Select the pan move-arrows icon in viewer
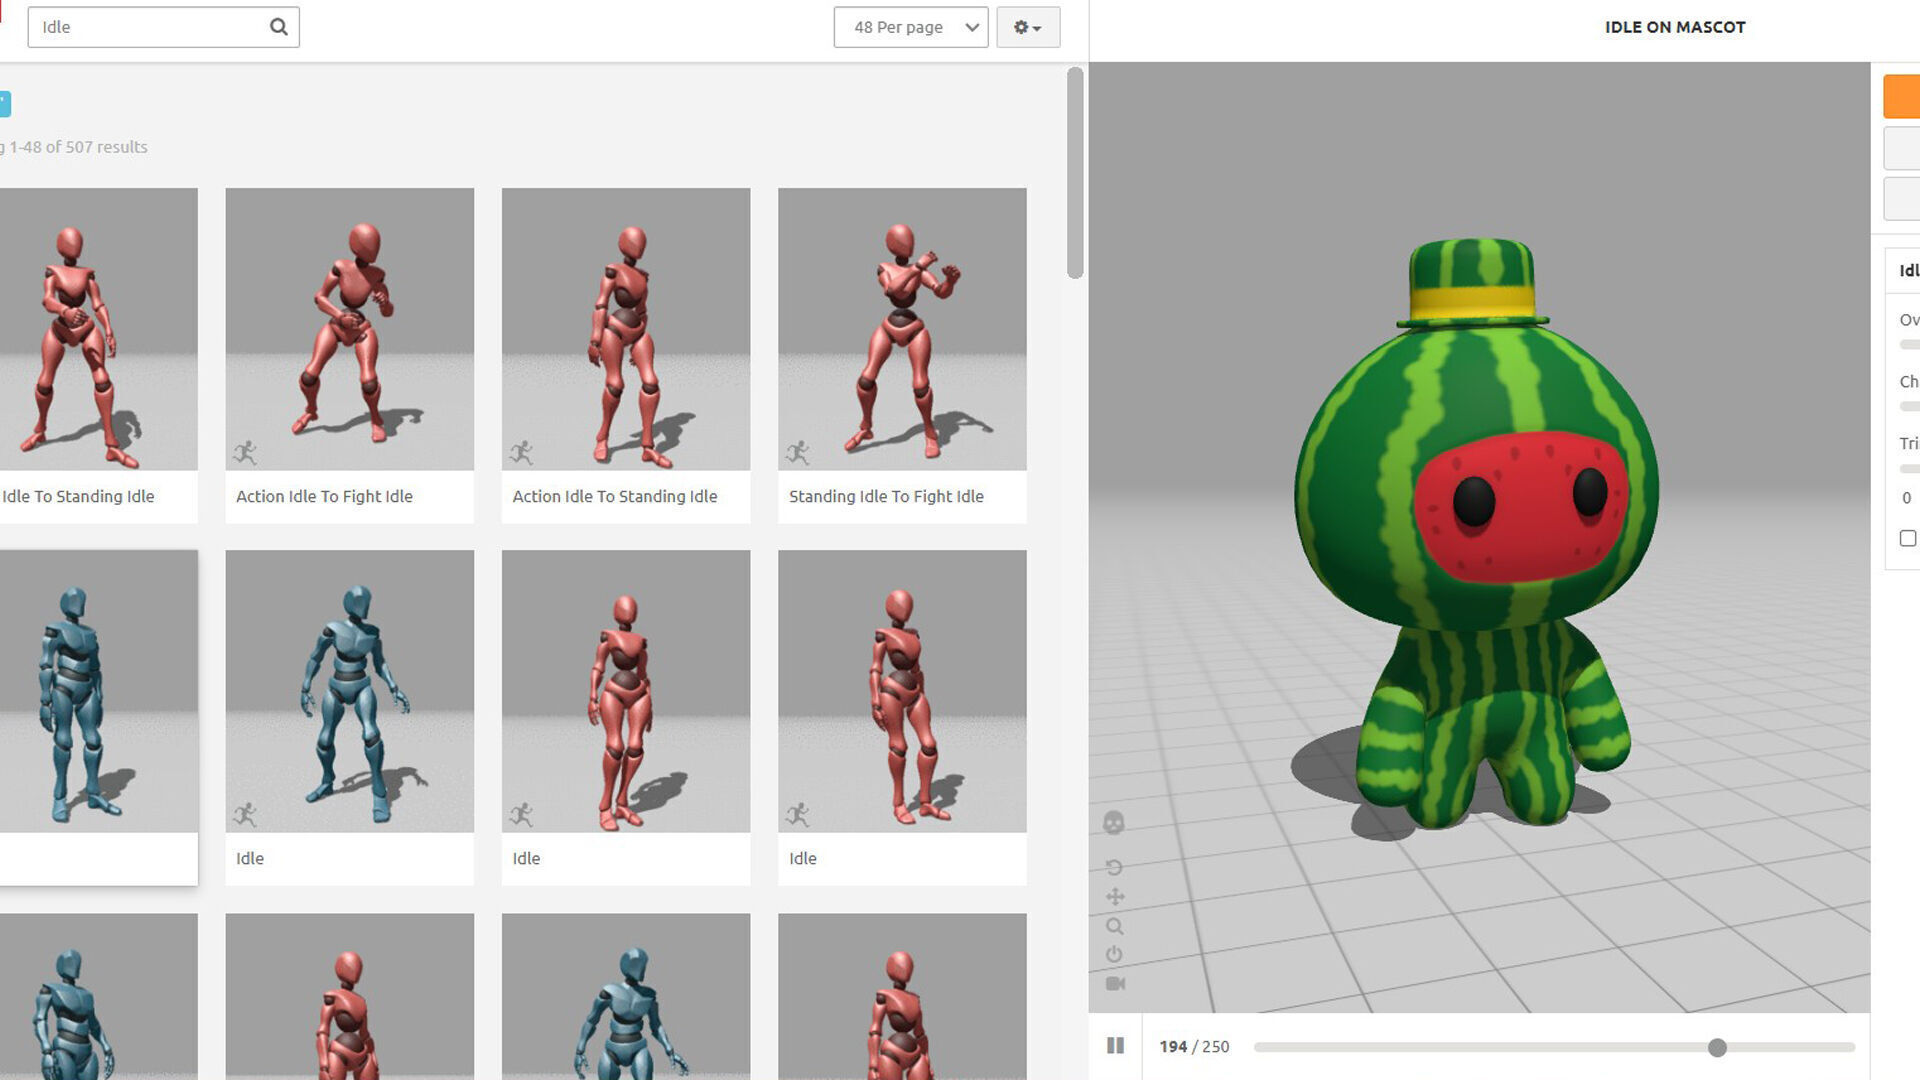Image resolution: width=1920 pixels, height=1080 pixels. pyautogui.click(x=1114, y=897)
